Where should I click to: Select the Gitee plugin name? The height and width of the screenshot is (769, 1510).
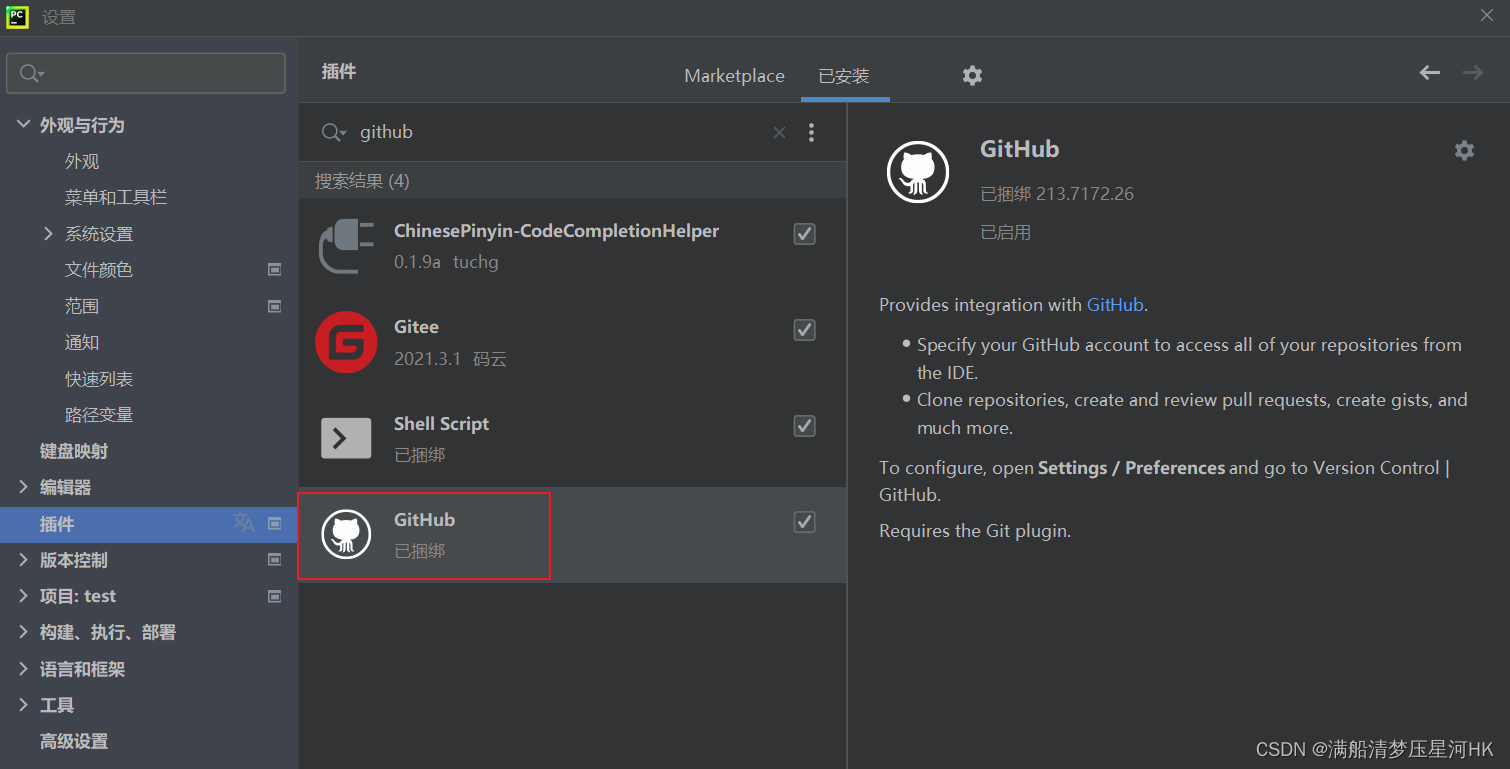point(416,327)
